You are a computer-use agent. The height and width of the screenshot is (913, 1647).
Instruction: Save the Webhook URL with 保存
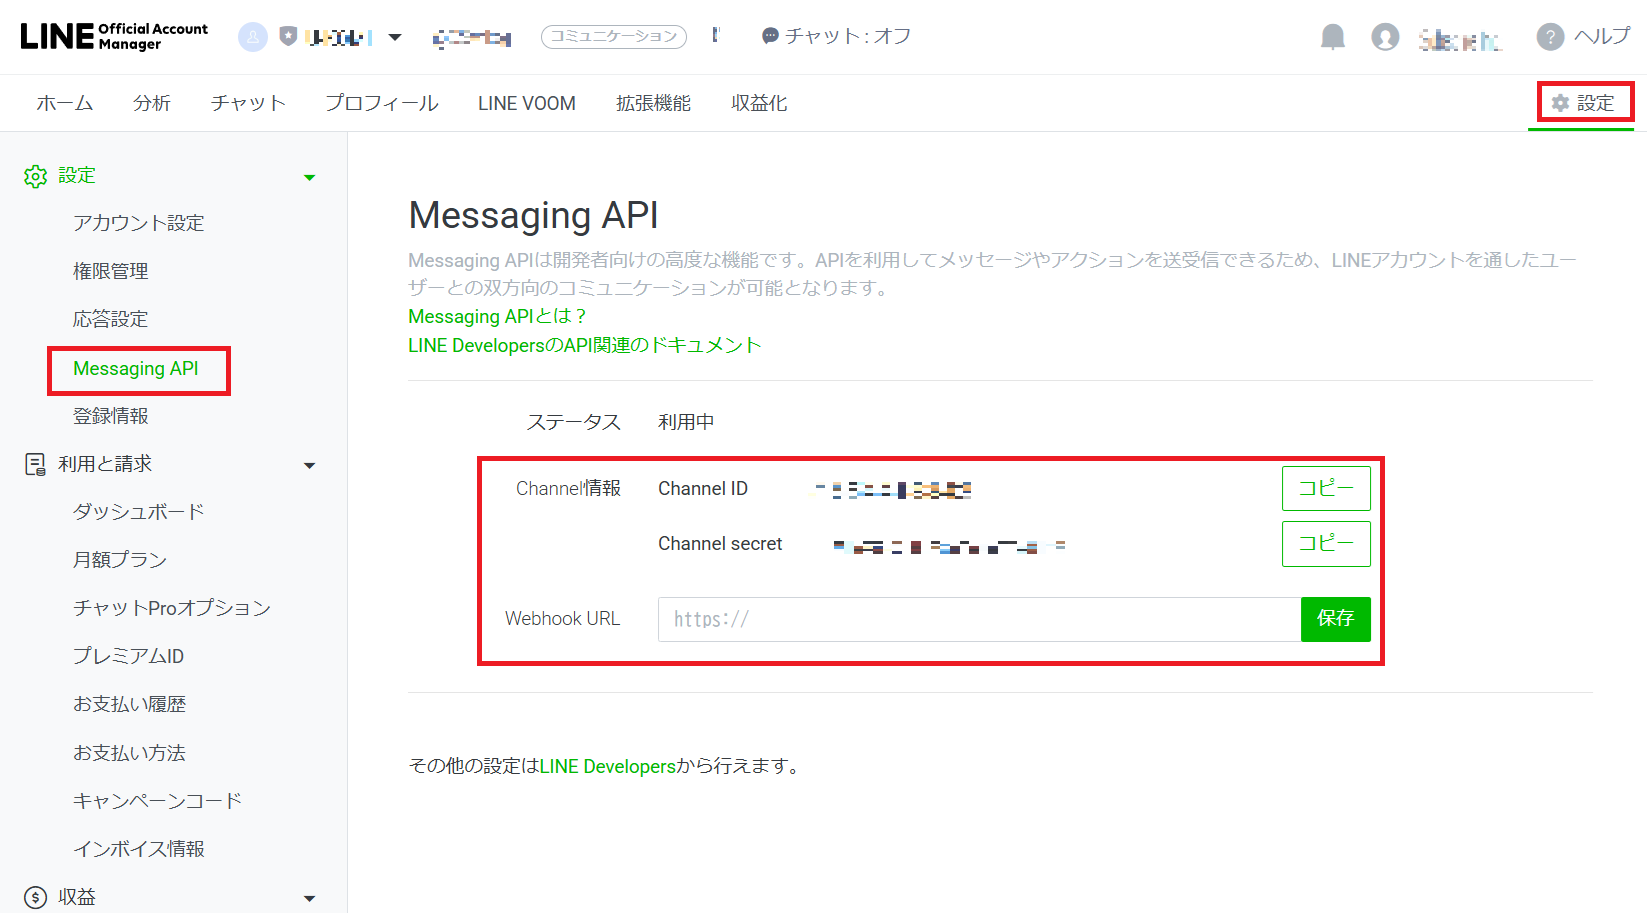point(1336,619)
